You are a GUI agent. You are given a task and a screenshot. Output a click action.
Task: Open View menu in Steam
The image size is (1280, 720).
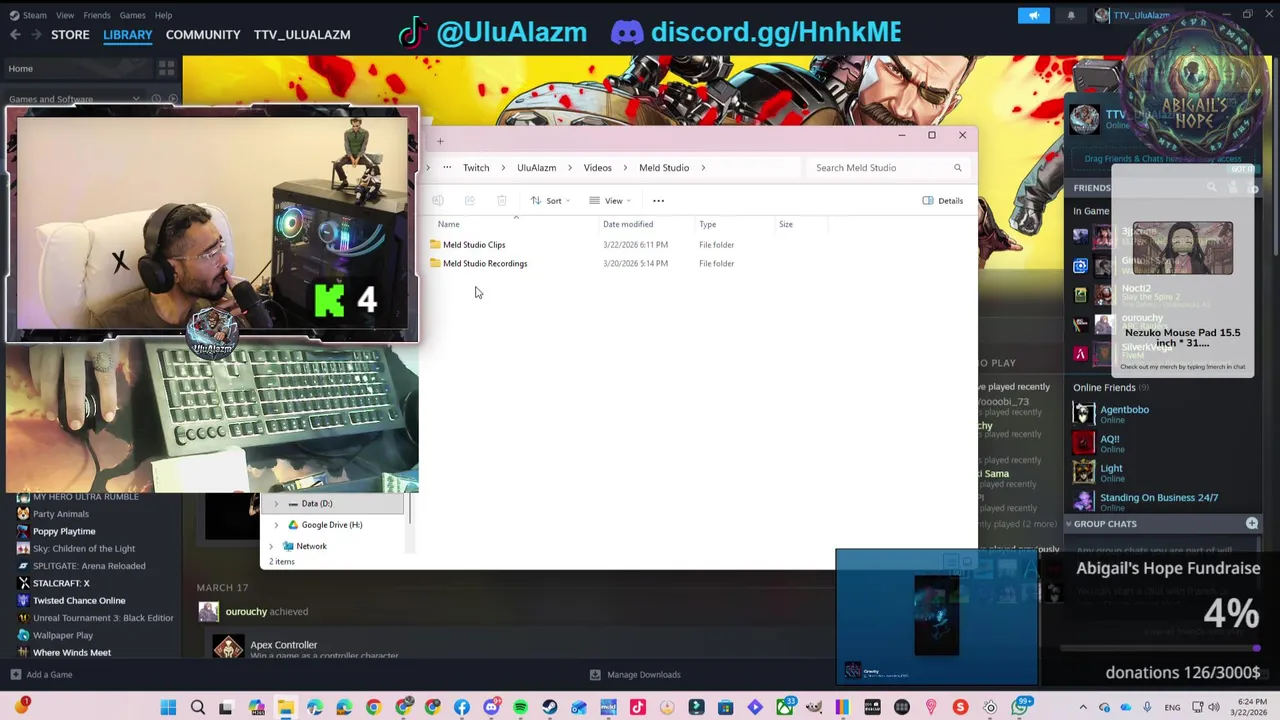click(x=64, y=15)
